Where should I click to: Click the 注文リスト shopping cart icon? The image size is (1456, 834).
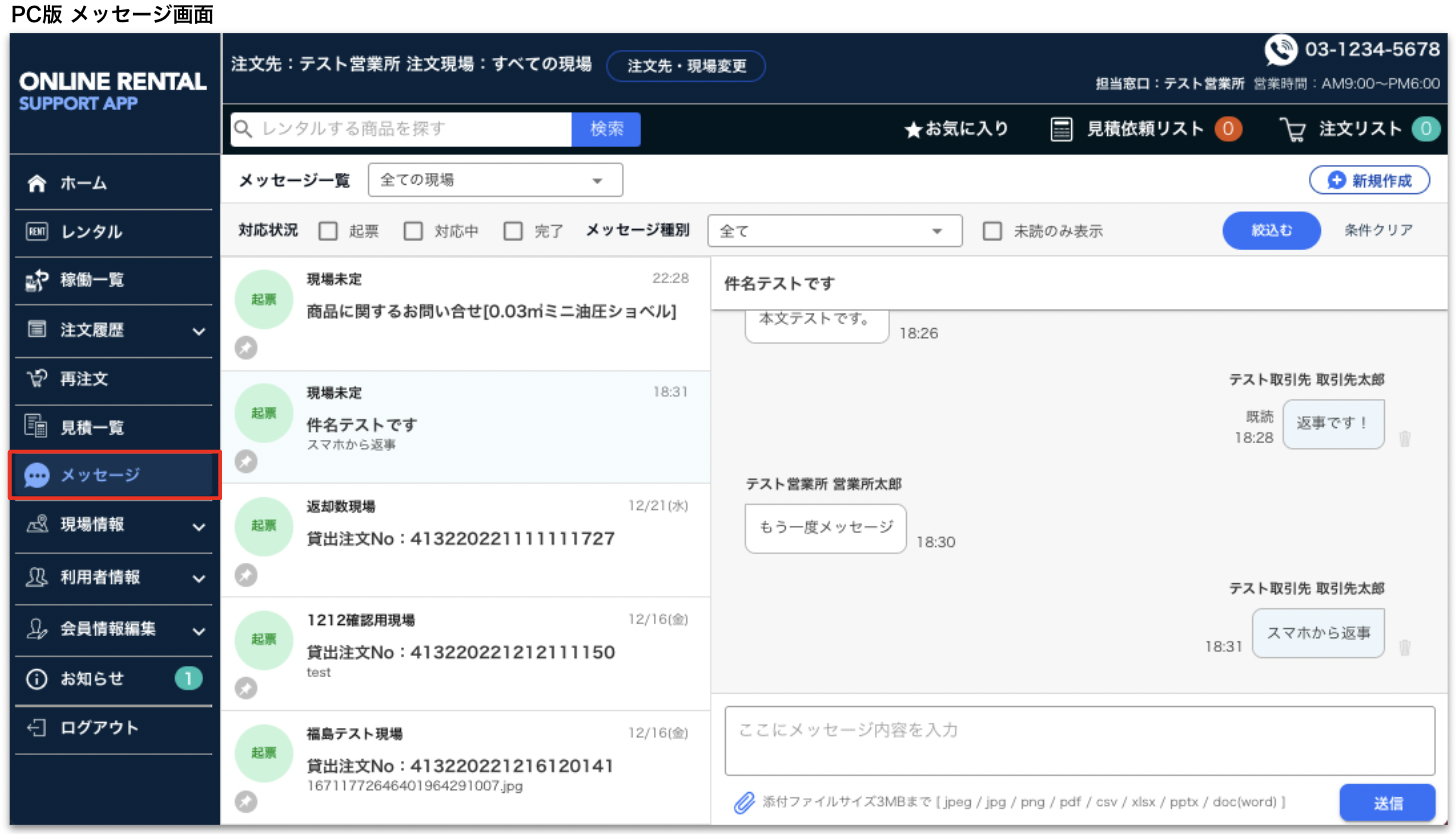click(1293, 129)
